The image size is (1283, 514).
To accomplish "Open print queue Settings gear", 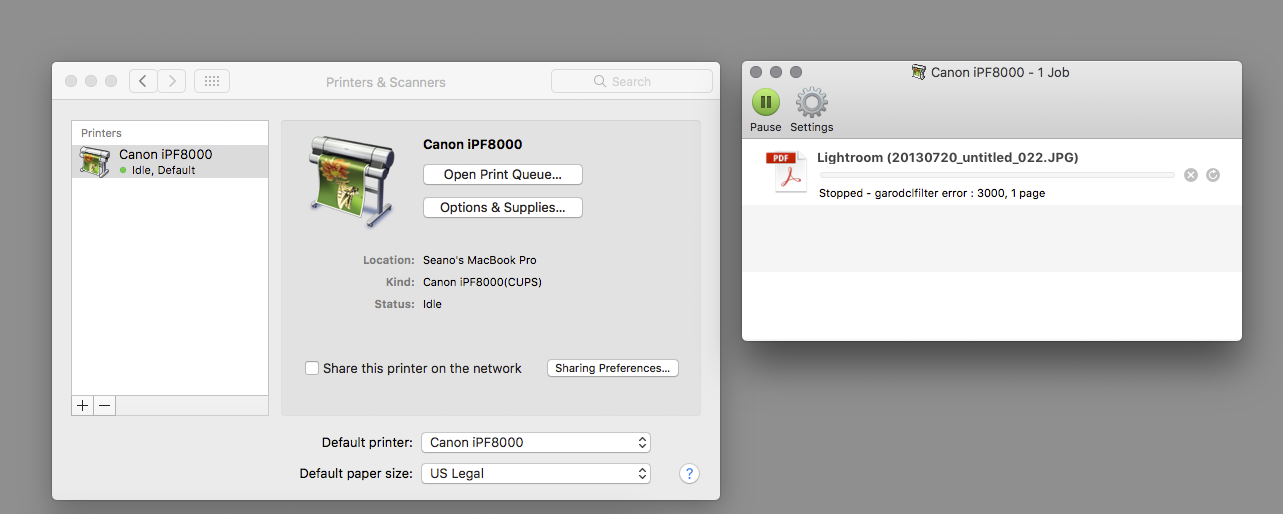I will point(811,102).
